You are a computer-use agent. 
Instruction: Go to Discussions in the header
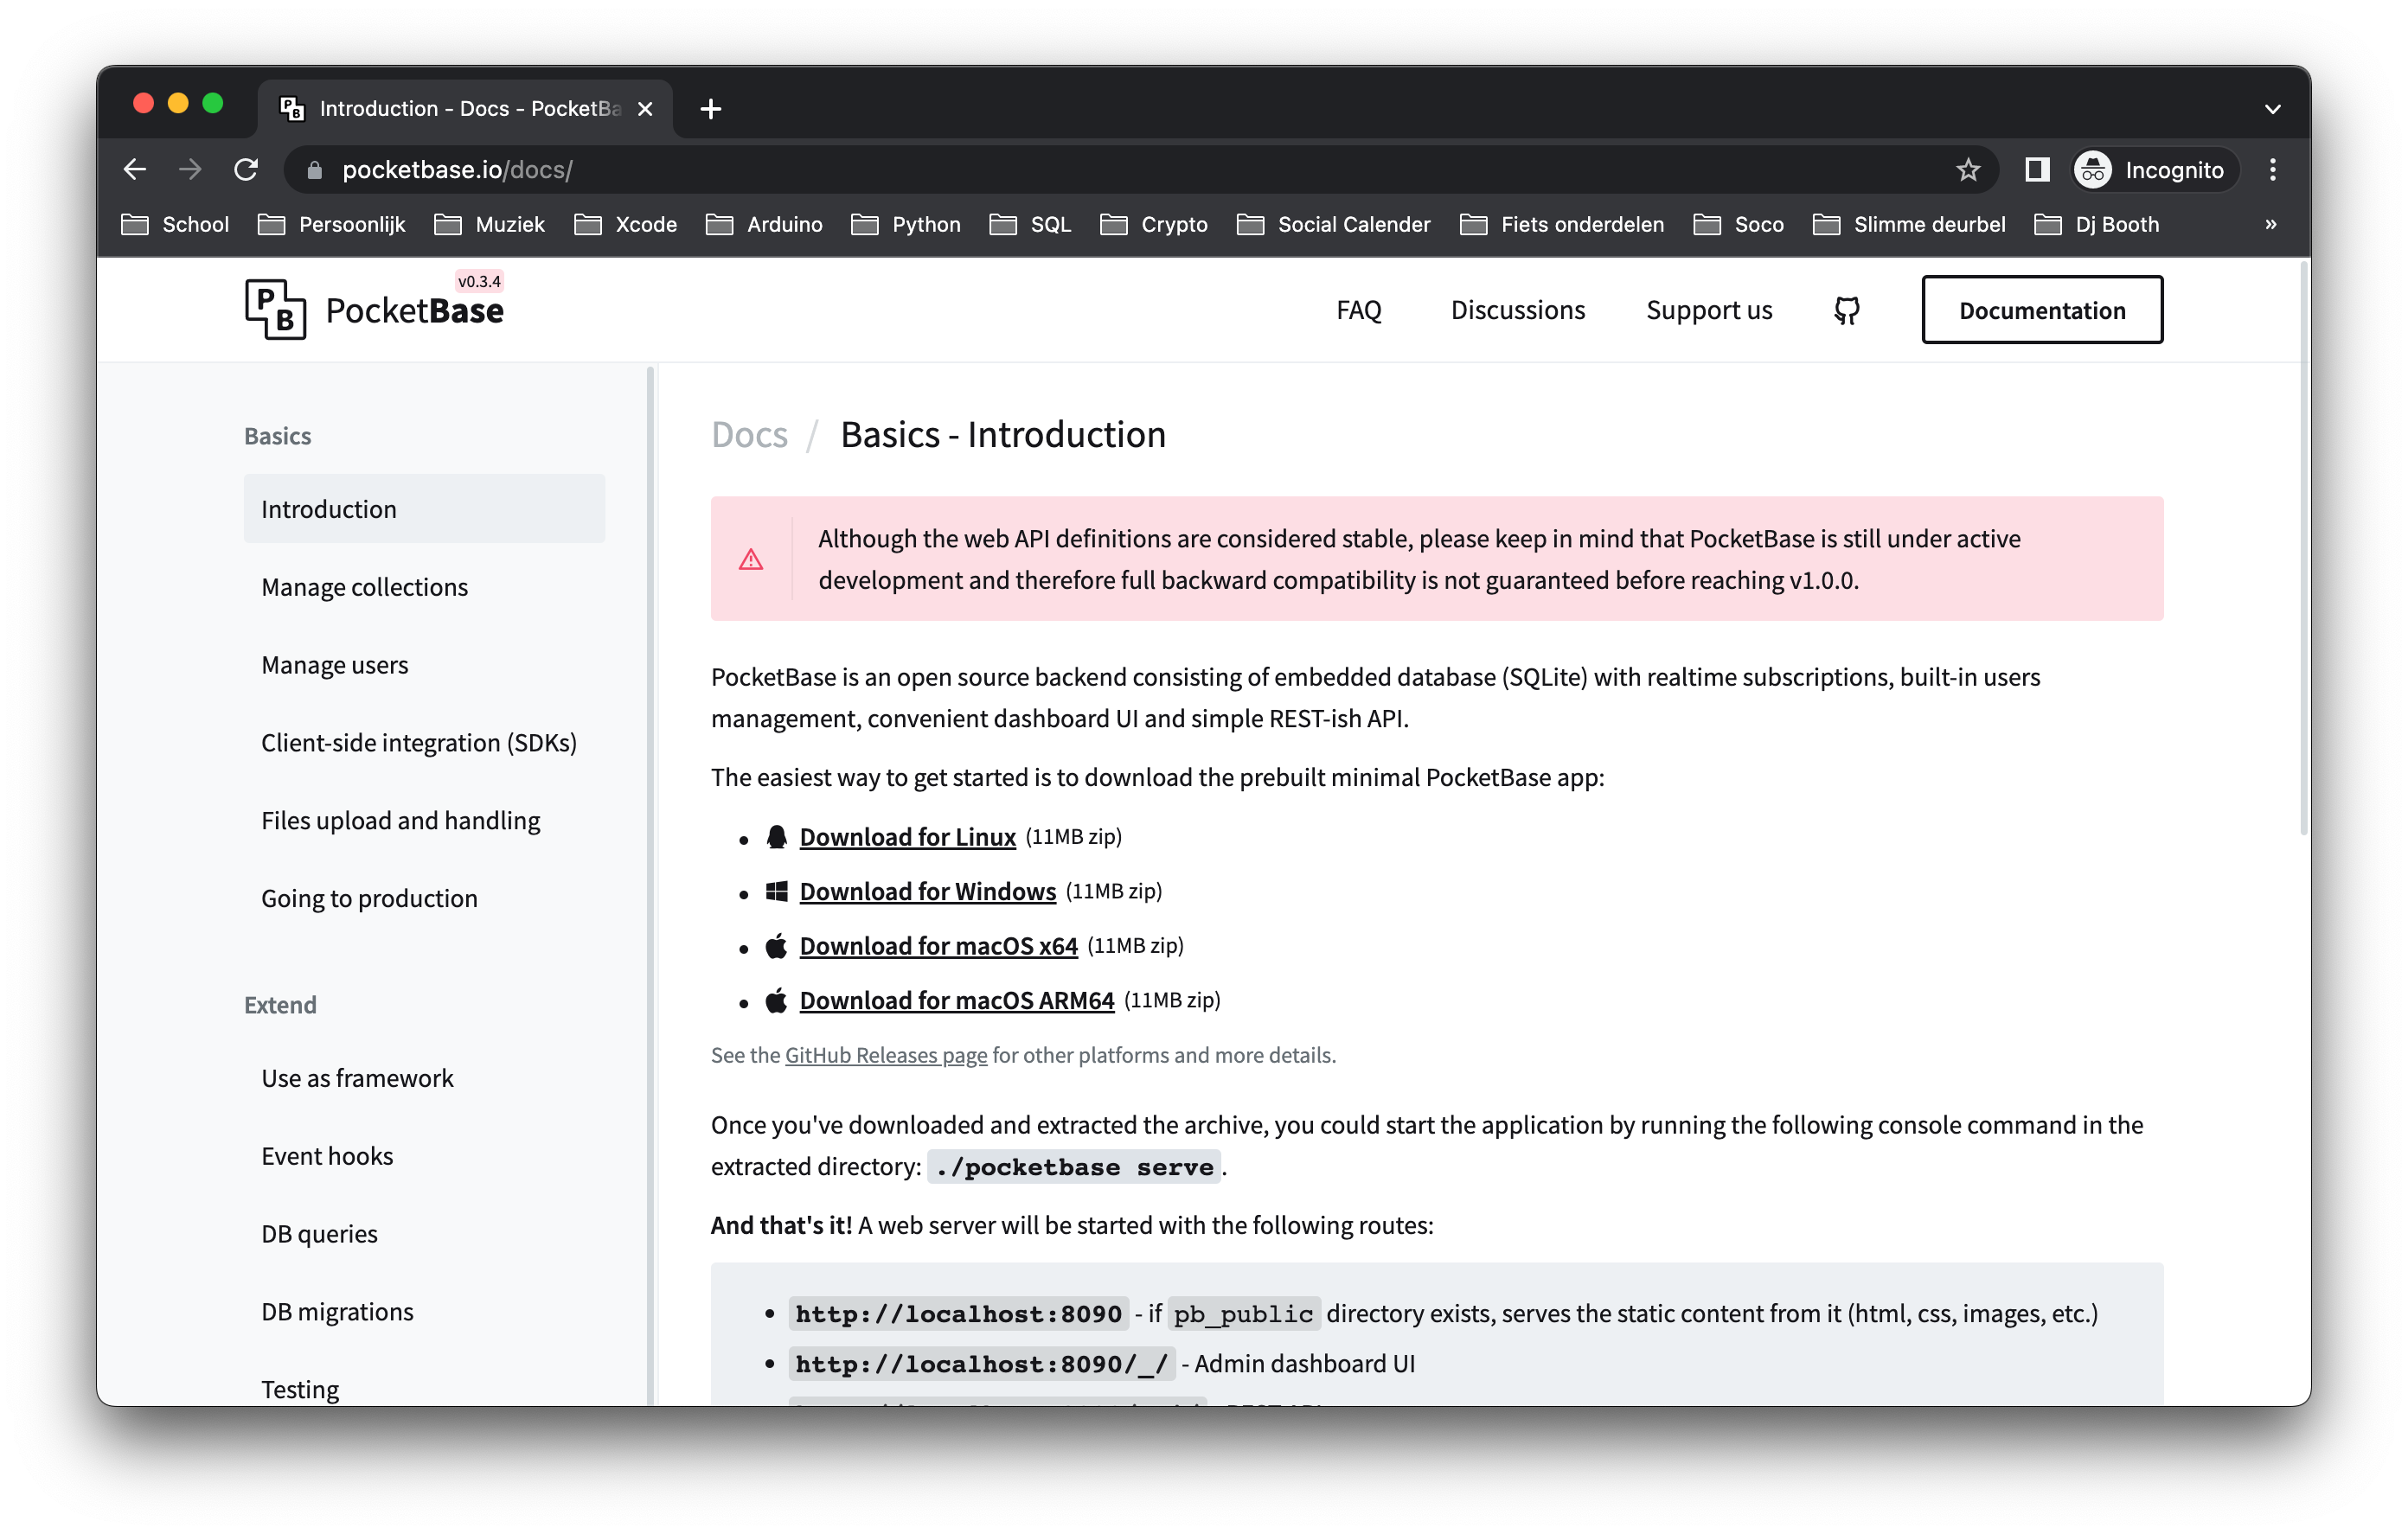click(1517, 310)
